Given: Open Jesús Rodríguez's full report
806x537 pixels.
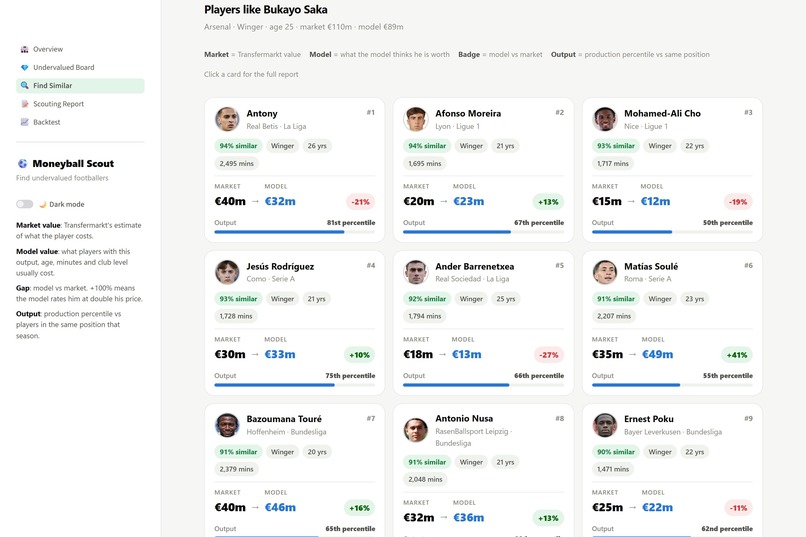Looking at the screenshot, I should click(x=280, y=267).
